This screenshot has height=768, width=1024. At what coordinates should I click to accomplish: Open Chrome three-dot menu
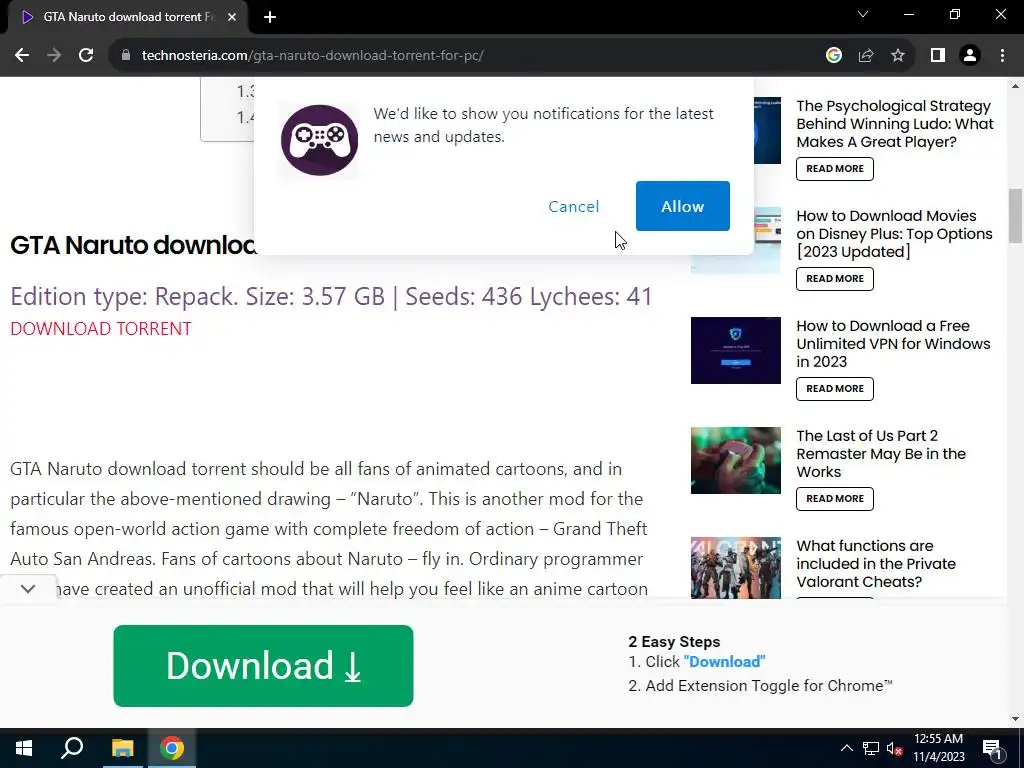click(x=1002, y=56)
